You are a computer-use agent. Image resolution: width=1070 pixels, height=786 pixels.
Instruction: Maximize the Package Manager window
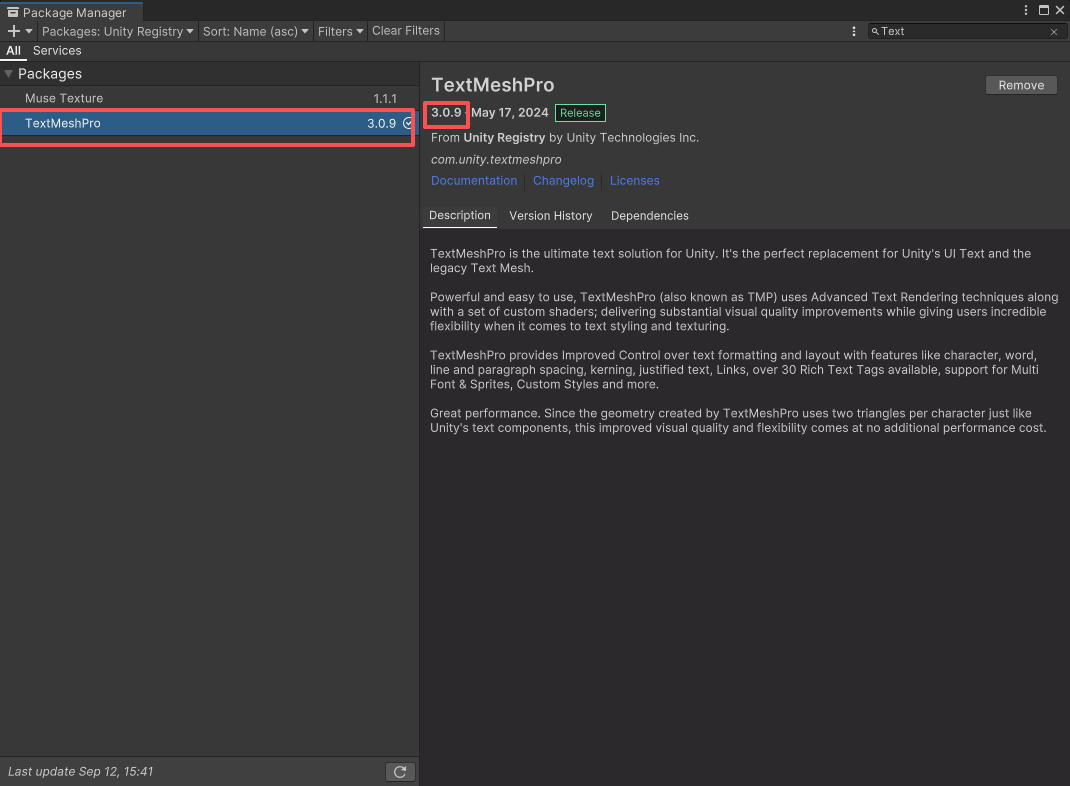point(1043,10)
